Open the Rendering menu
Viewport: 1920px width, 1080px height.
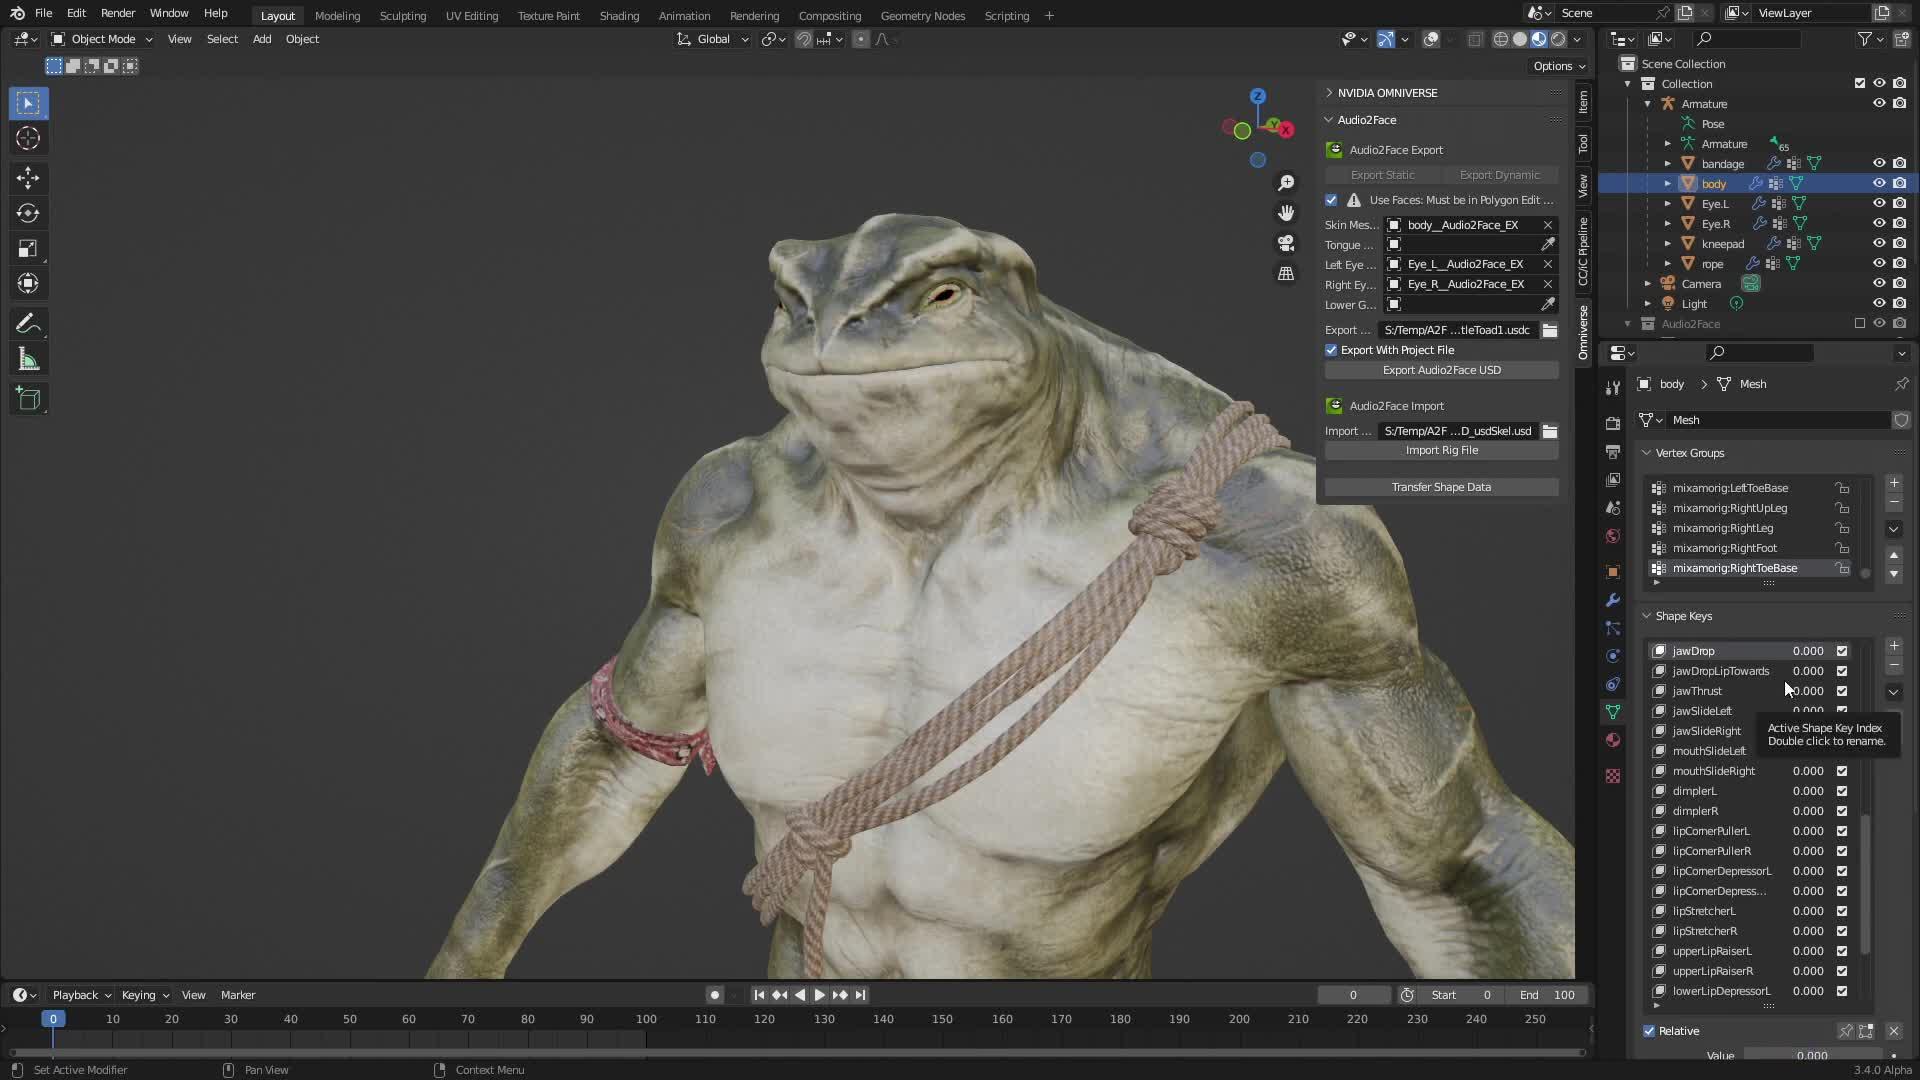pos(754,16)
